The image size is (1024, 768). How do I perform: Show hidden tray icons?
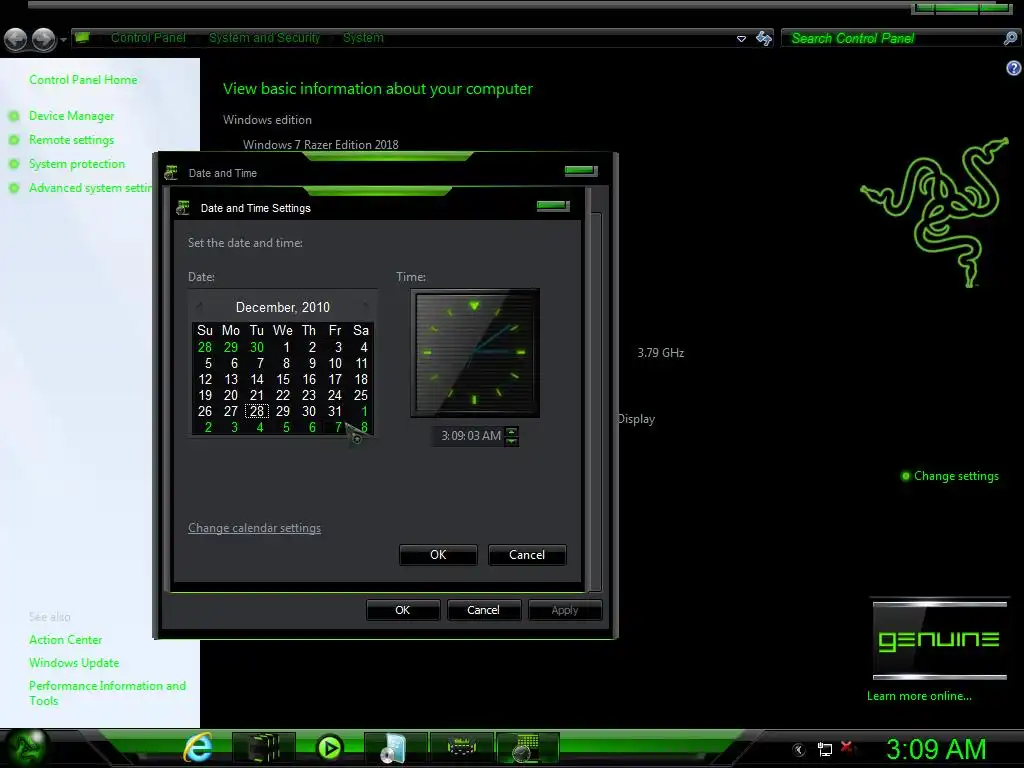[x=799, y=750]
